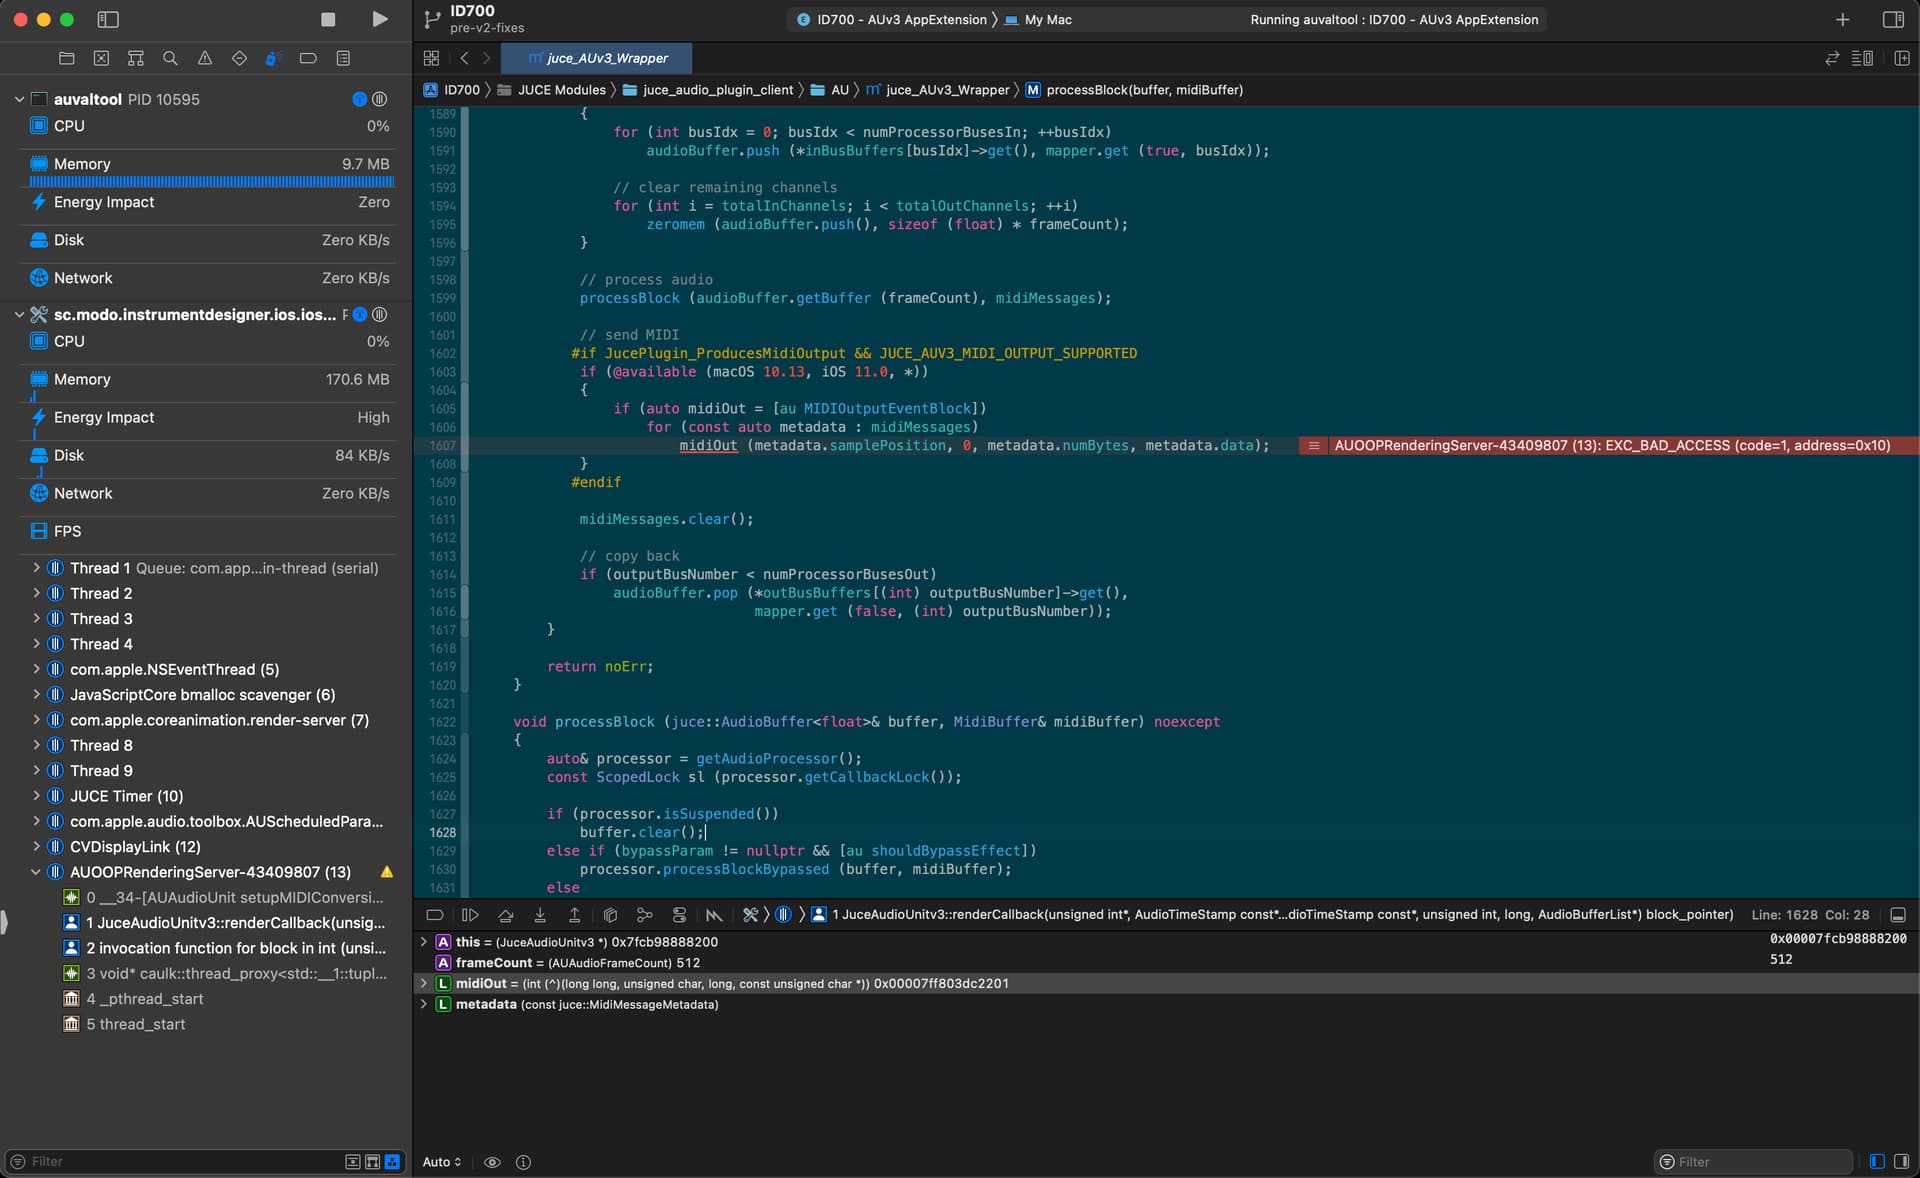The width and height of the screenshot is (1920, 1178).
Task: Collapse the AUOOPRenderingServer thread 13
Action: (36, 872)
